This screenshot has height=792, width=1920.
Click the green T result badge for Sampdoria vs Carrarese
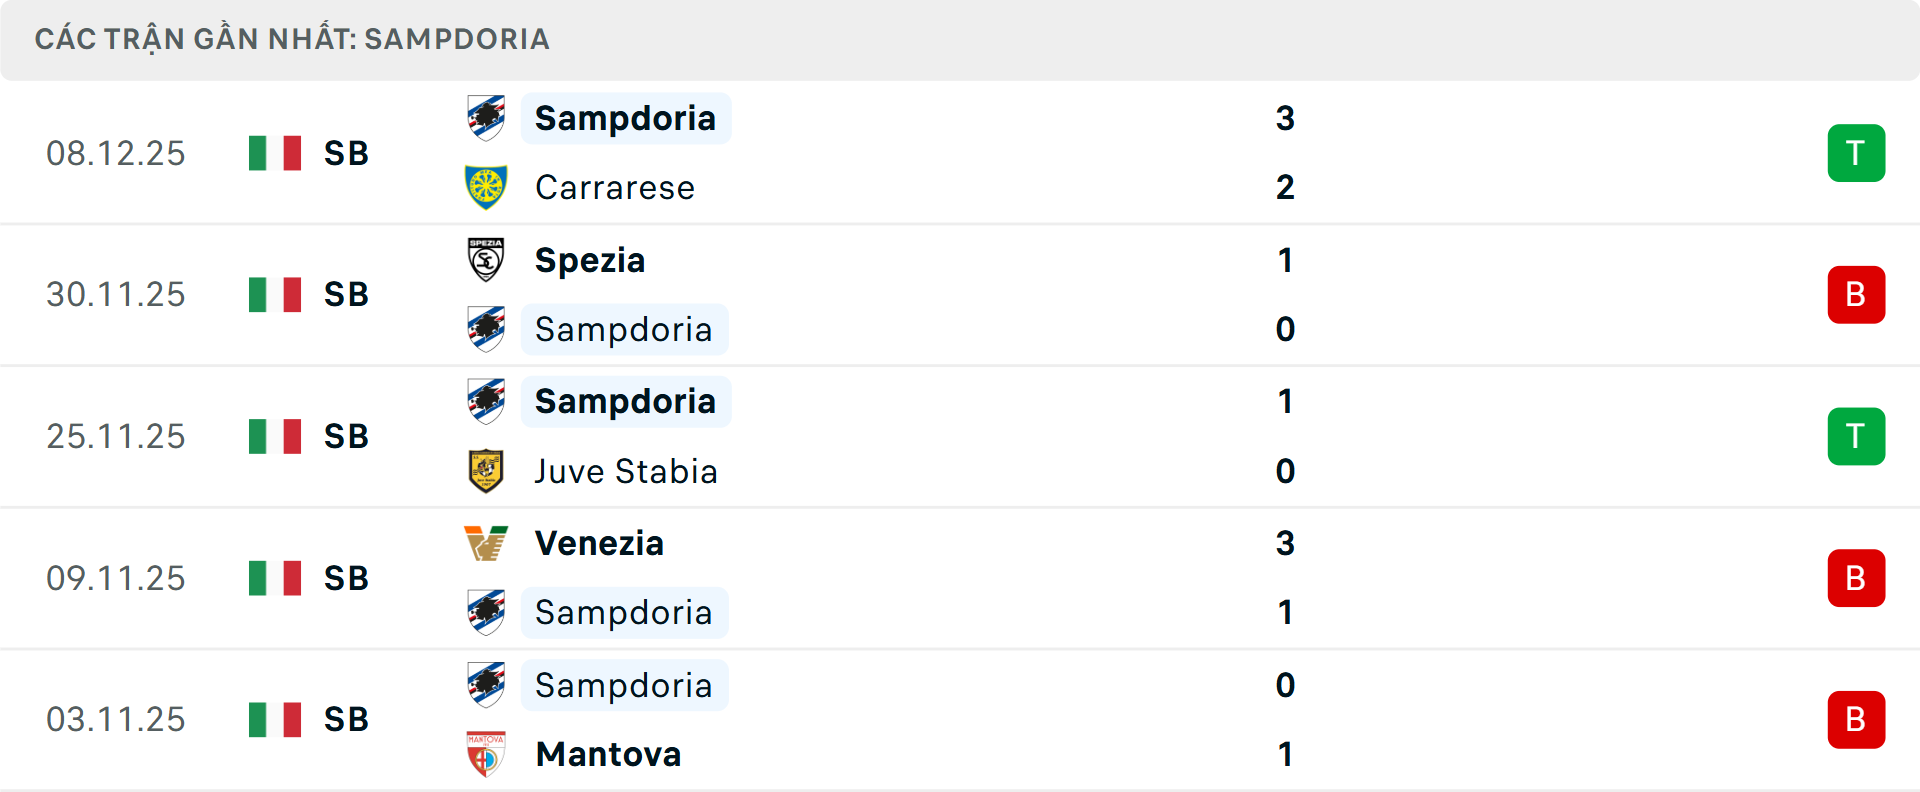[1857, 152]
